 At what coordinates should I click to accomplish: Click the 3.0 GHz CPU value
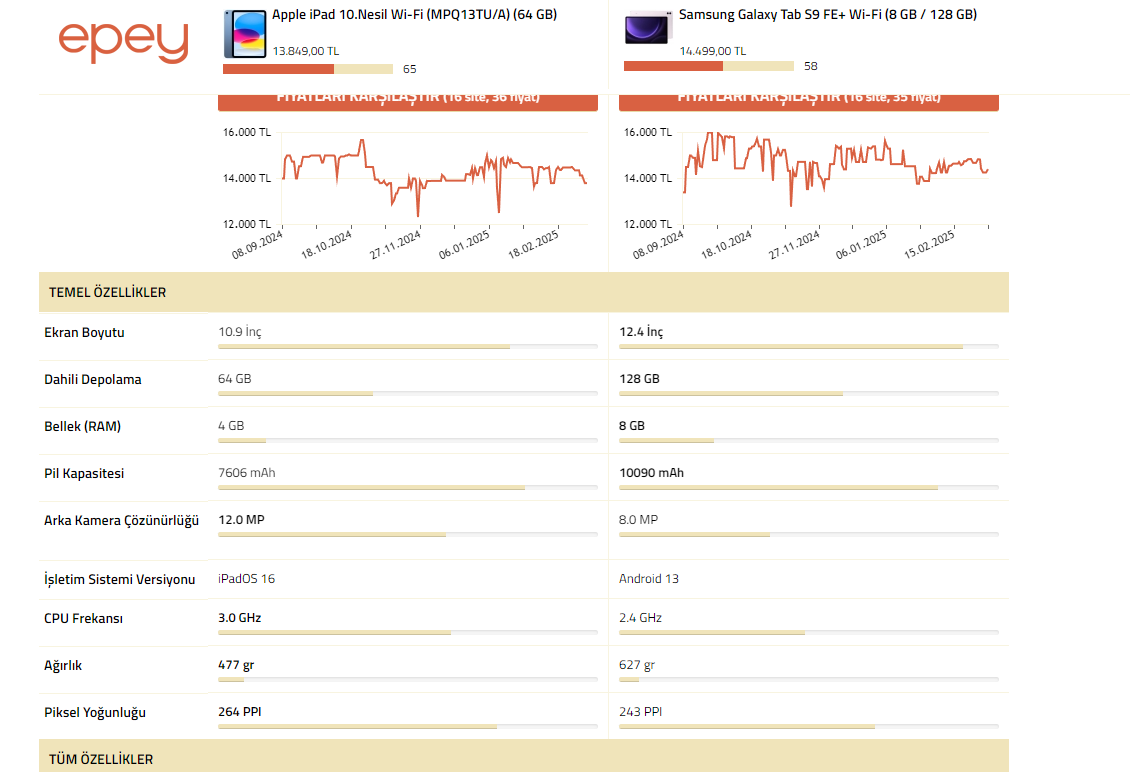click(x=240, y=617)
